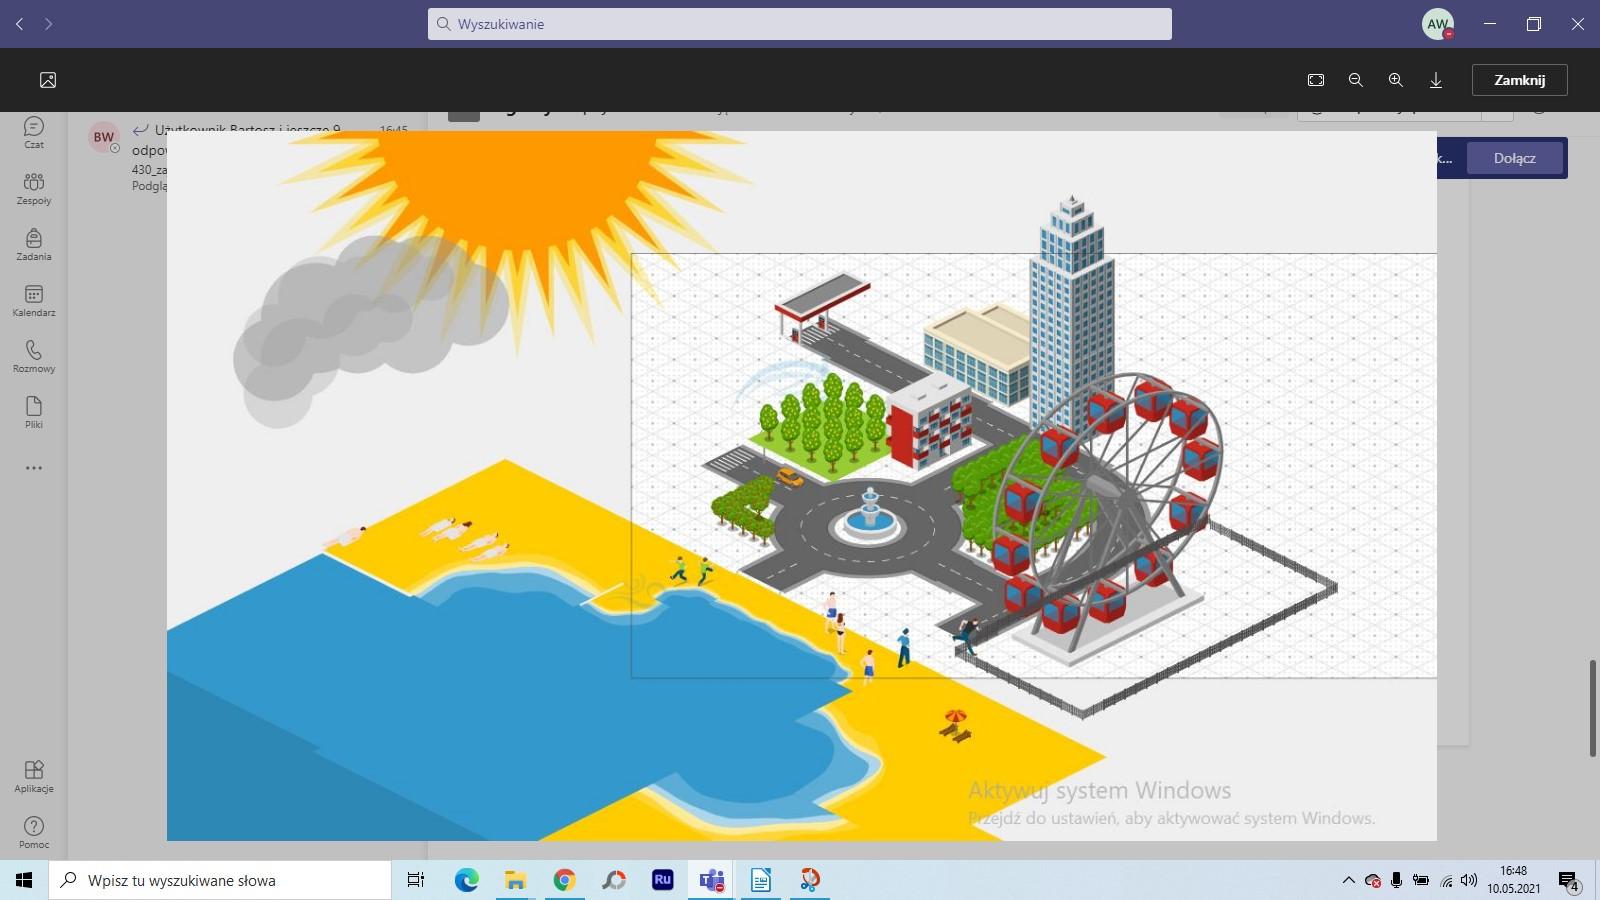Open the clock and date flyout

[x=1513, y=880]
